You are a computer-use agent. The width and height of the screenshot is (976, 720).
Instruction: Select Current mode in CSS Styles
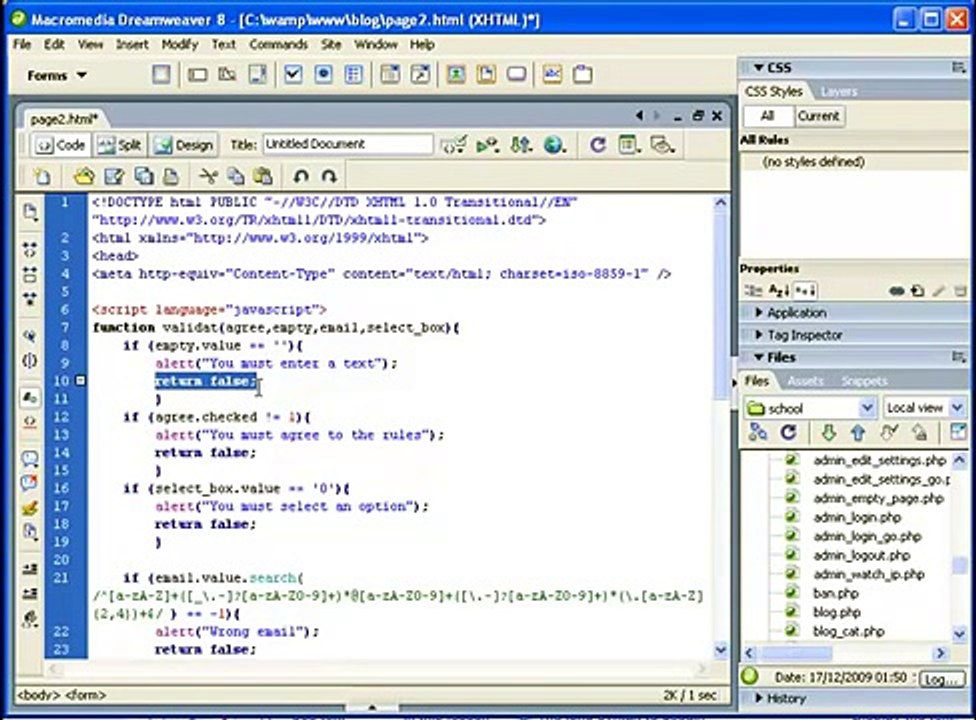coord(819,116)
